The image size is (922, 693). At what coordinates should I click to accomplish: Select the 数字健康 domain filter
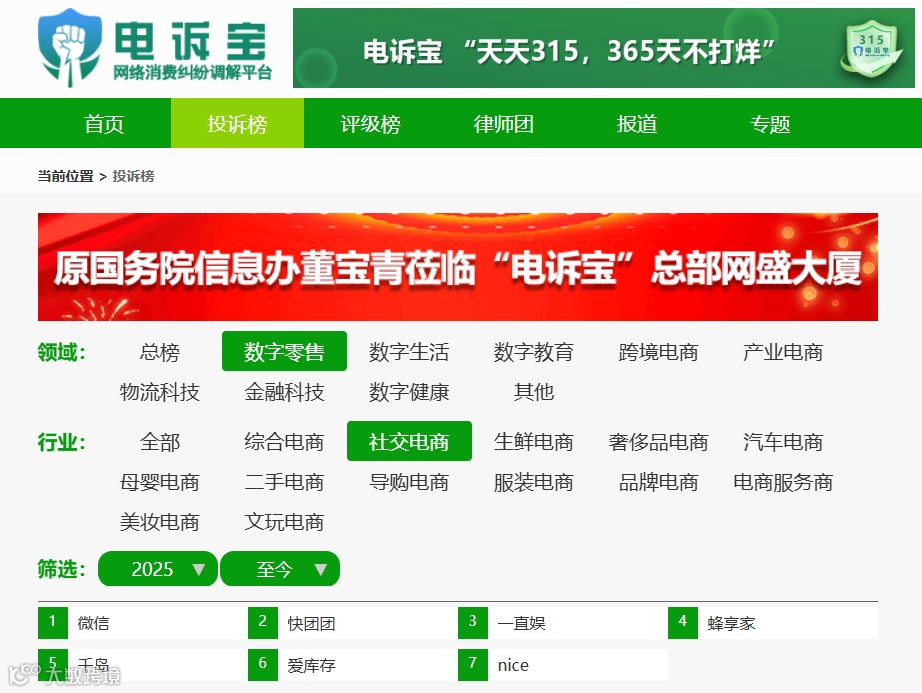(x=409, y=391)
